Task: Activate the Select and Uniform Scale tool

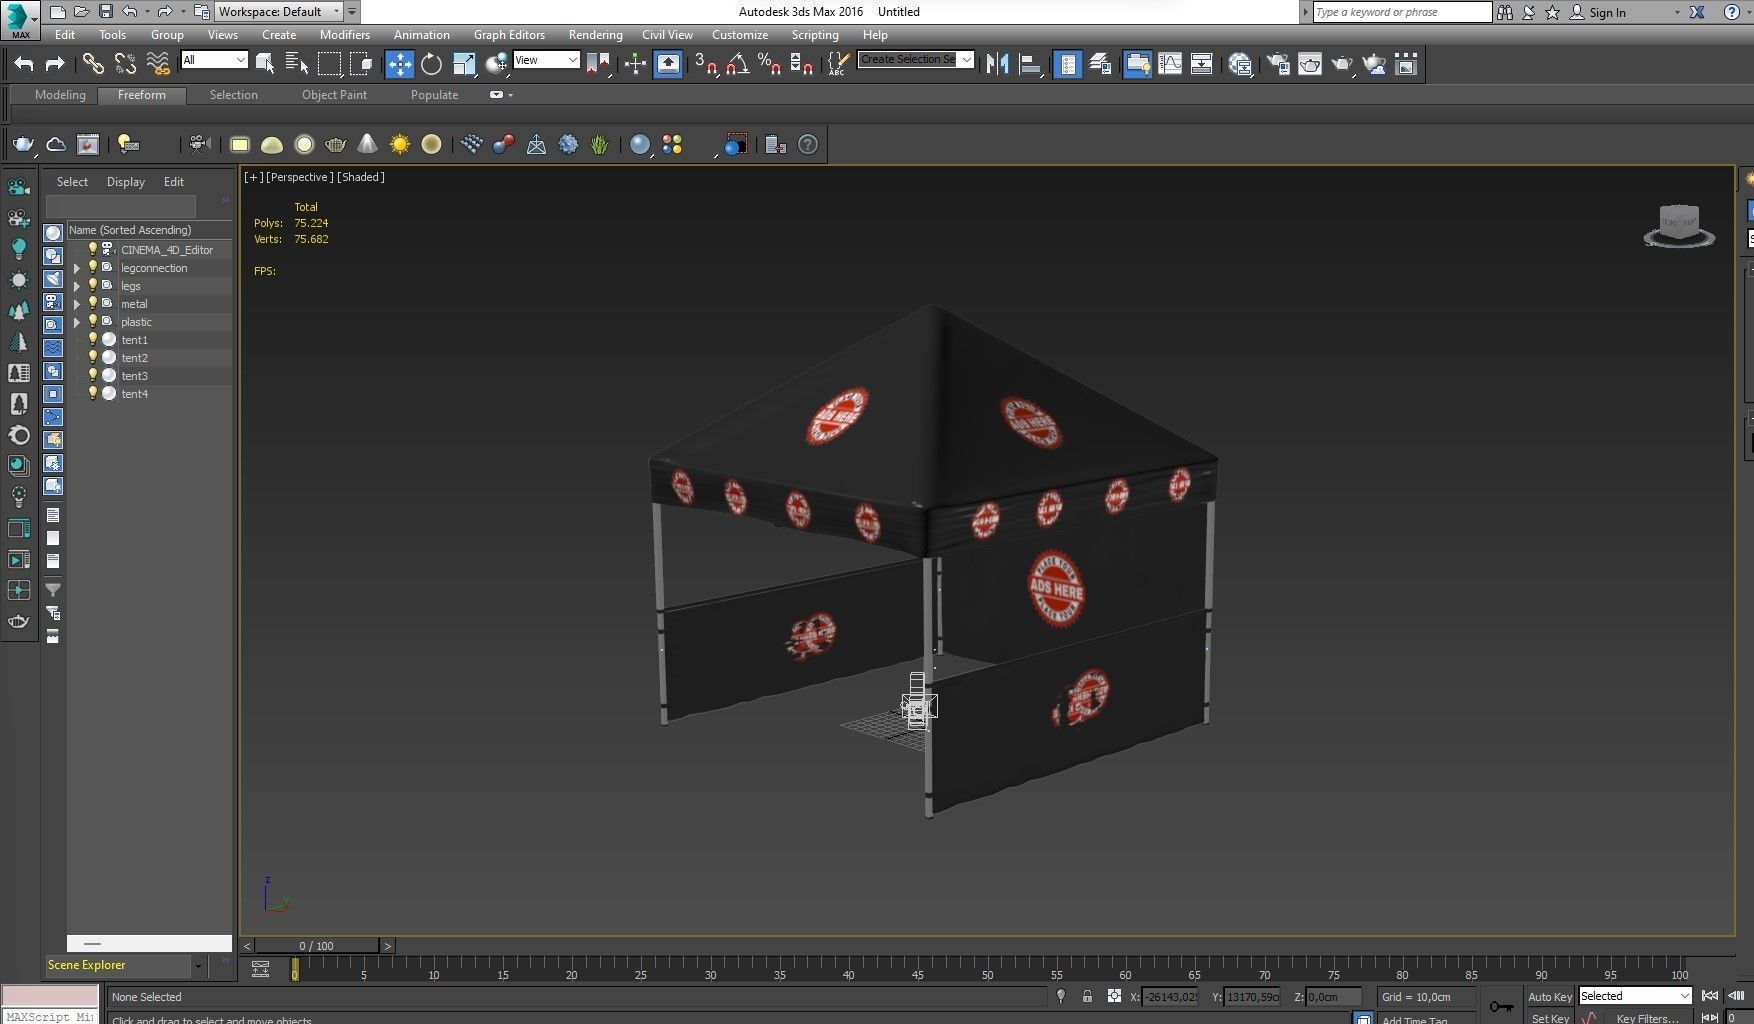Action: (x=464, y=64)
